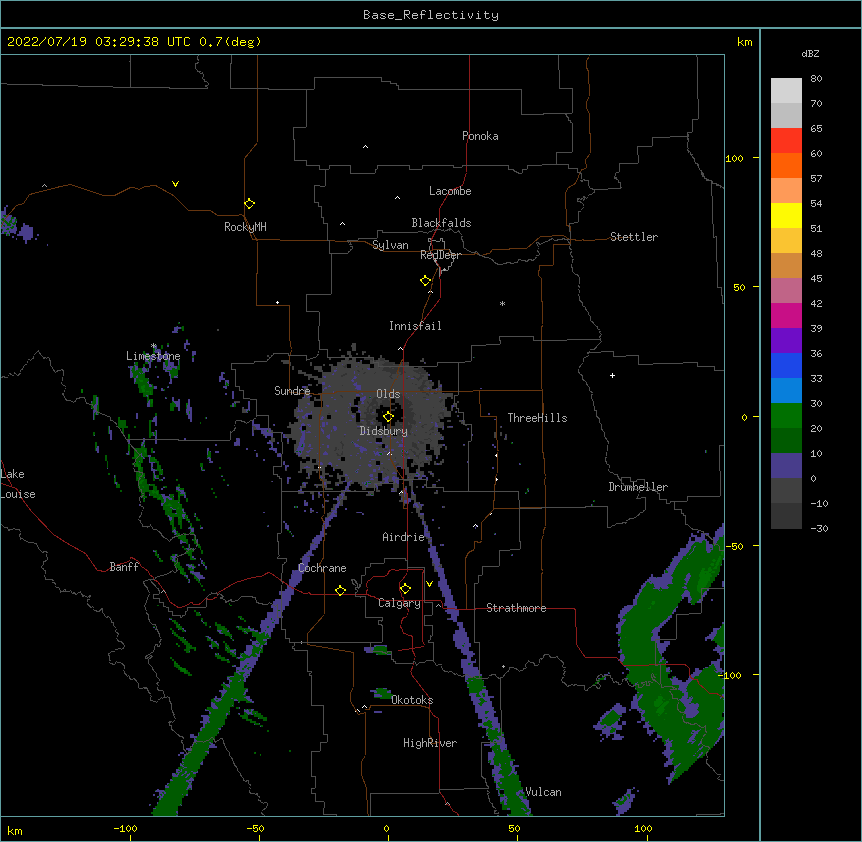This screenshot has height=842, width=862.
Task: Click the Calgary city label
Action: 399,603
